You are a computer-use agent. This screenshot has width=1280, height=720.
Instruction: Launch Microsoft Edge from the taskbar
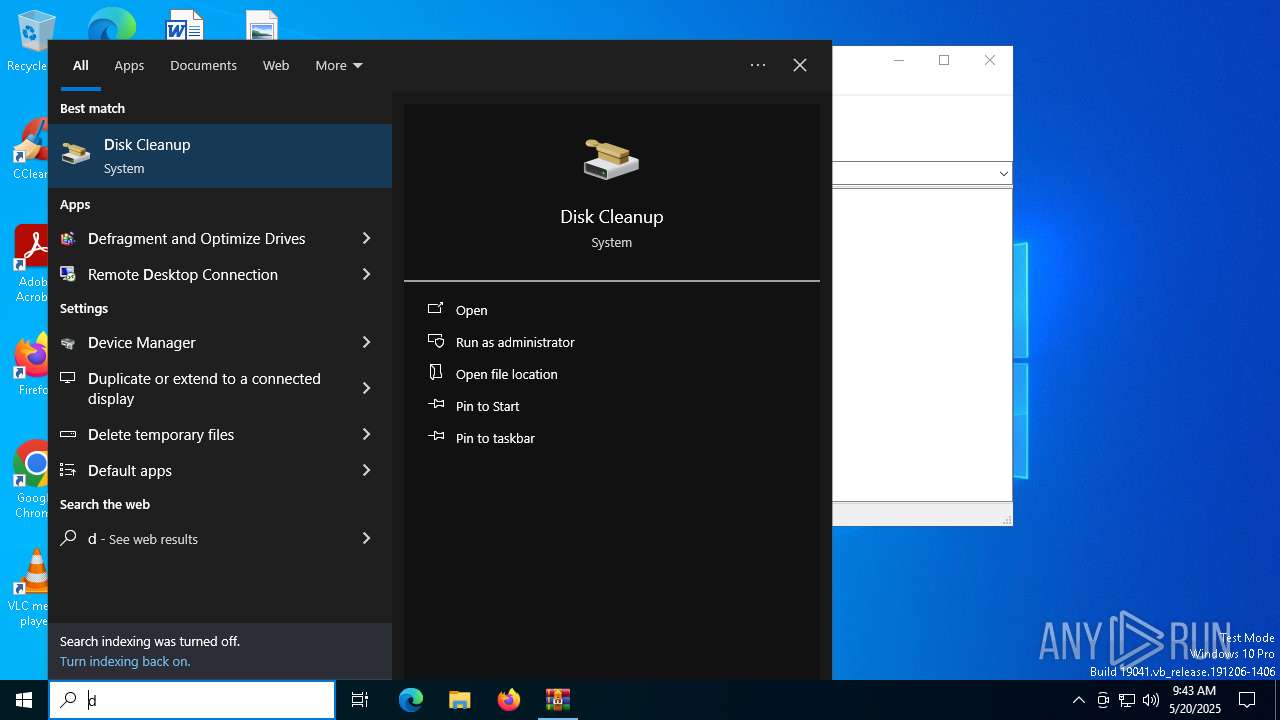click(x=411, y=700)
